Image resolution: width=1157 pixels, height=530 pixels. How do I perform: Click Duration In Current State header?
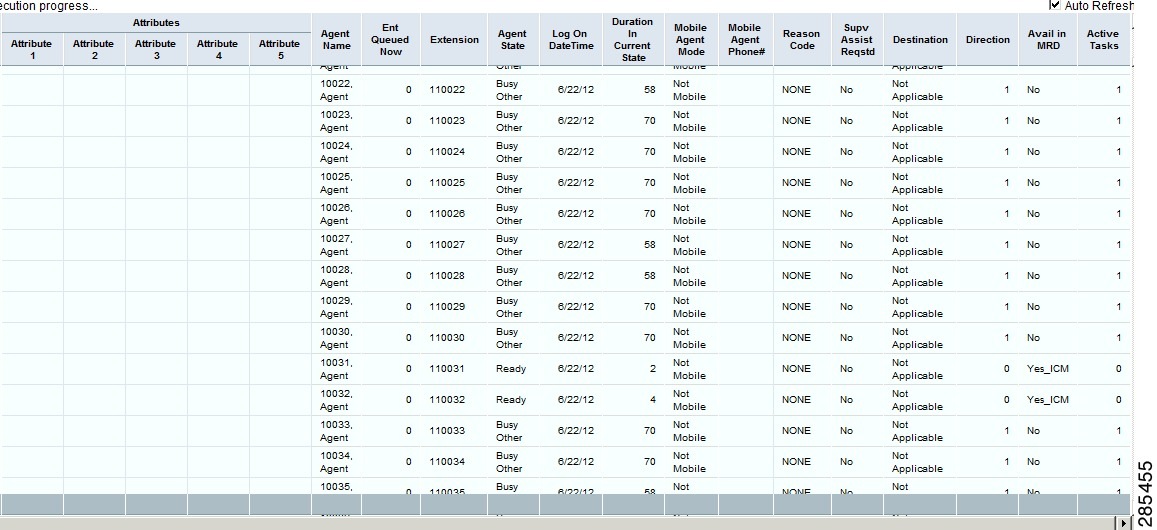[632, 40]
